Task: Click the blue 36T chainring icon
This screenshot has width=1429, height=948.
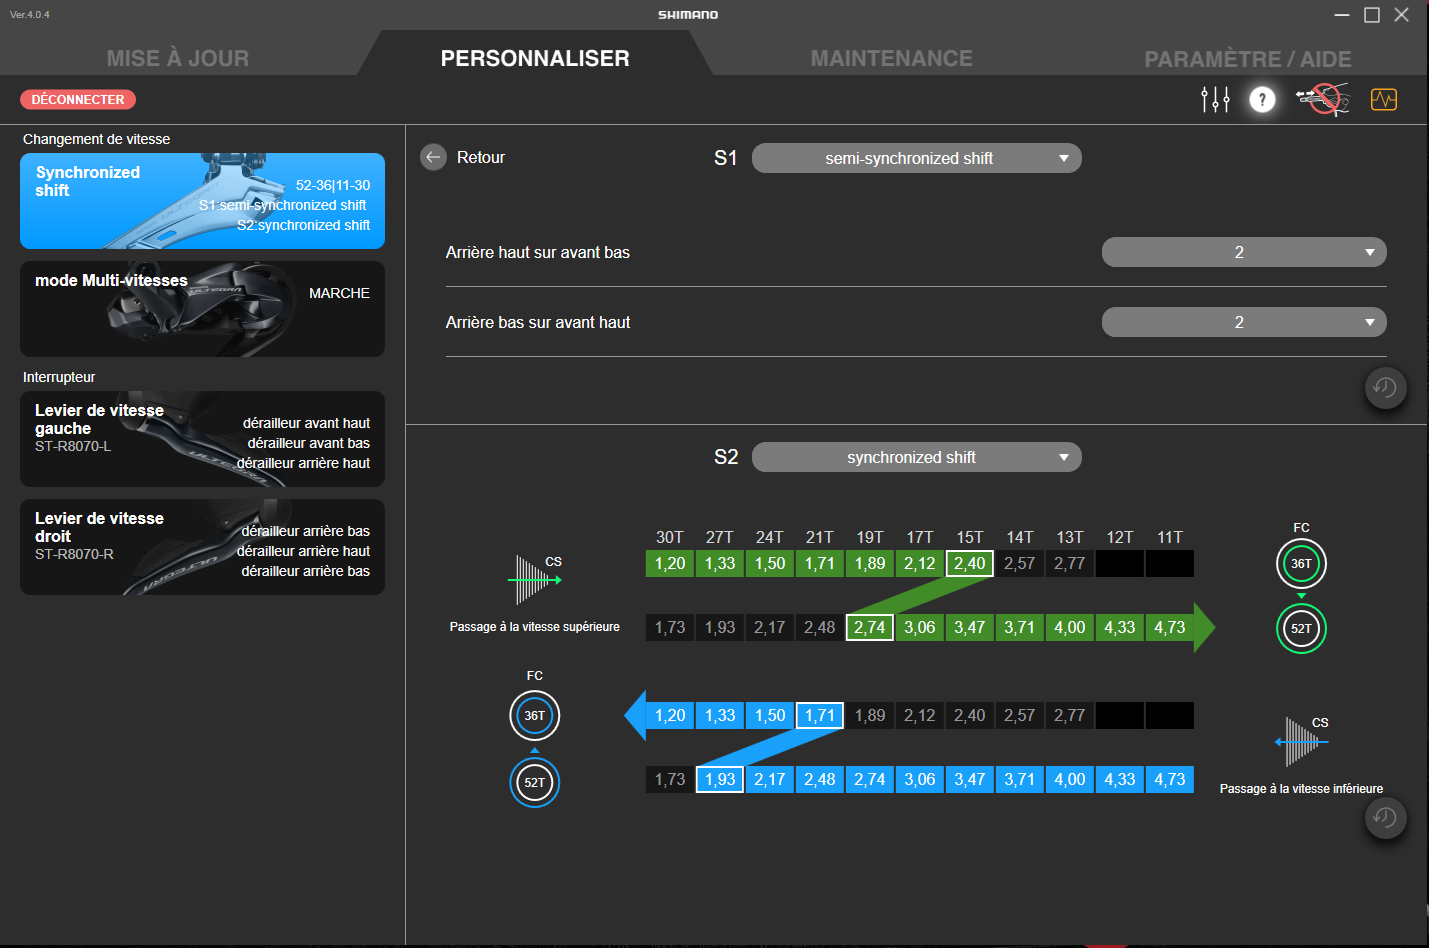Action: (x=535, y=716)
